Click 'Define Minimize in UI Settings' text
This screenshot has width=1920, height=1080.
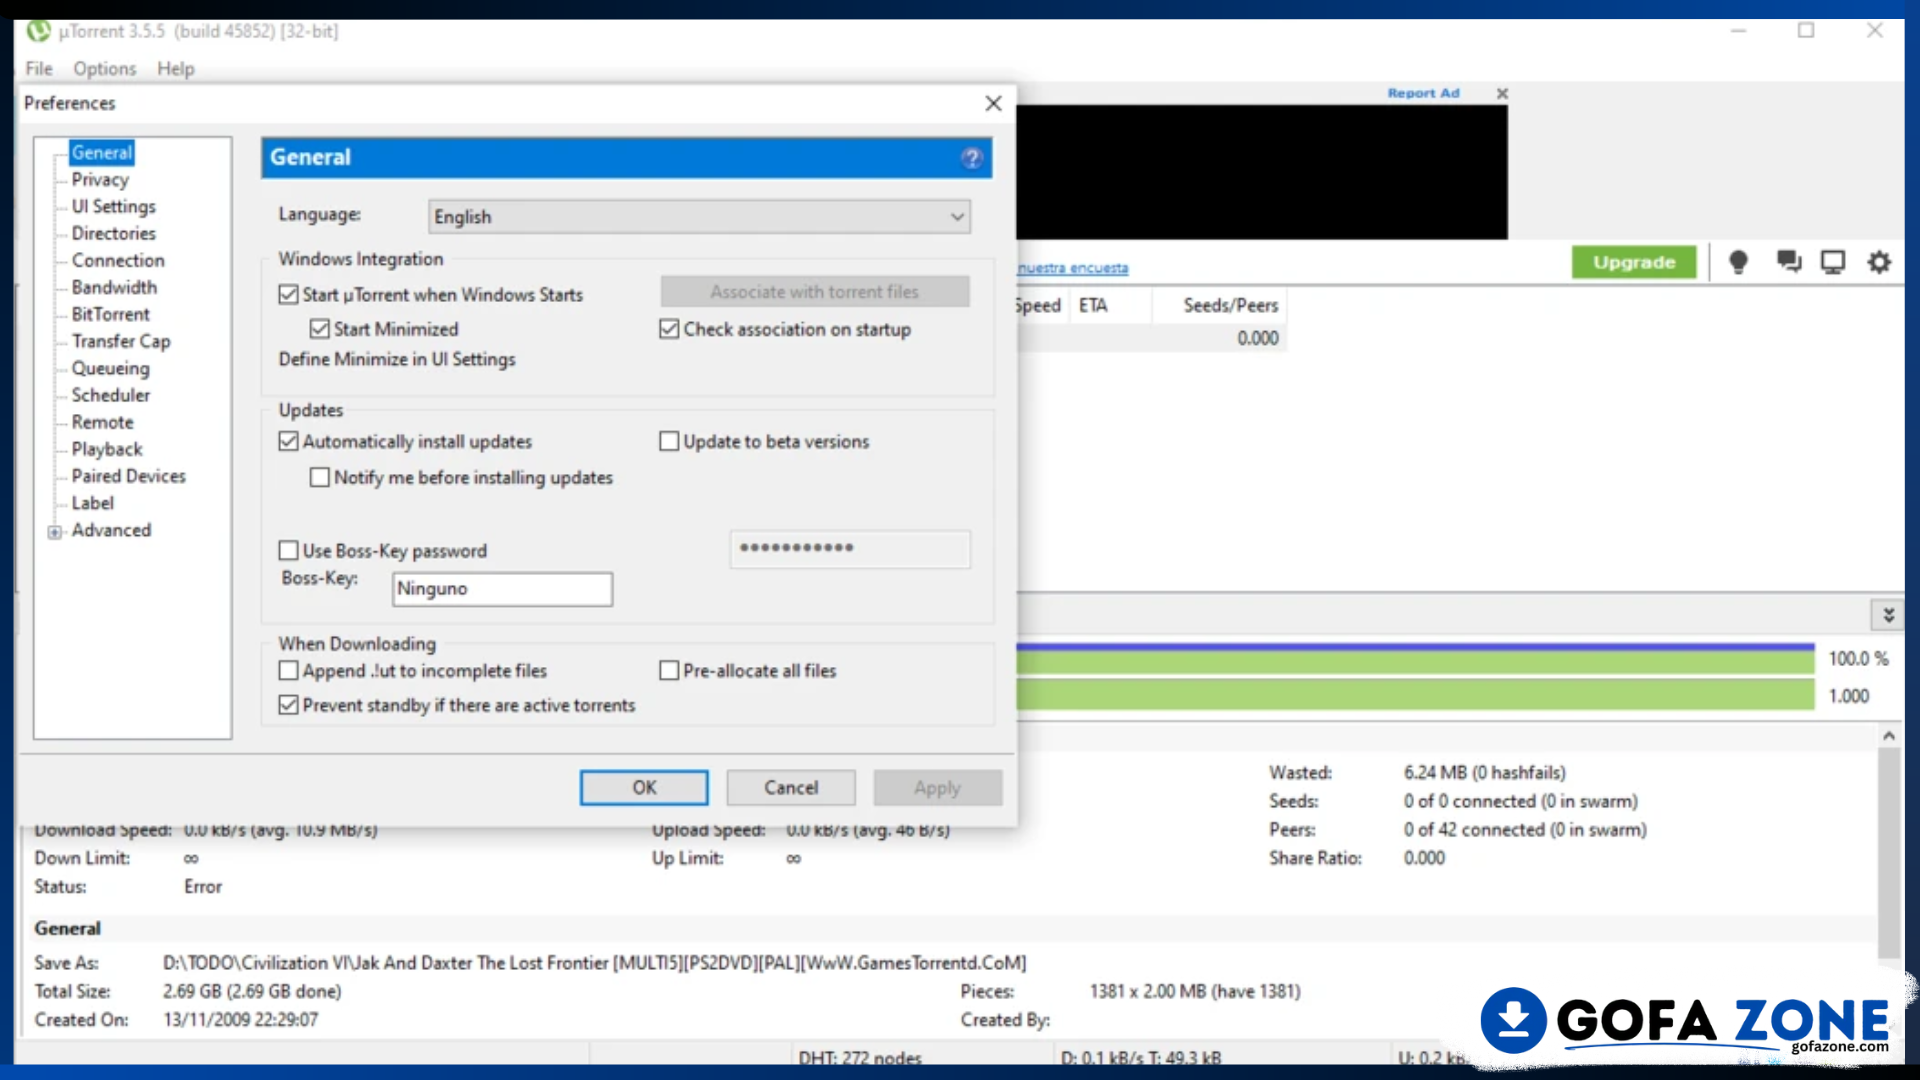tap(397, 359)
